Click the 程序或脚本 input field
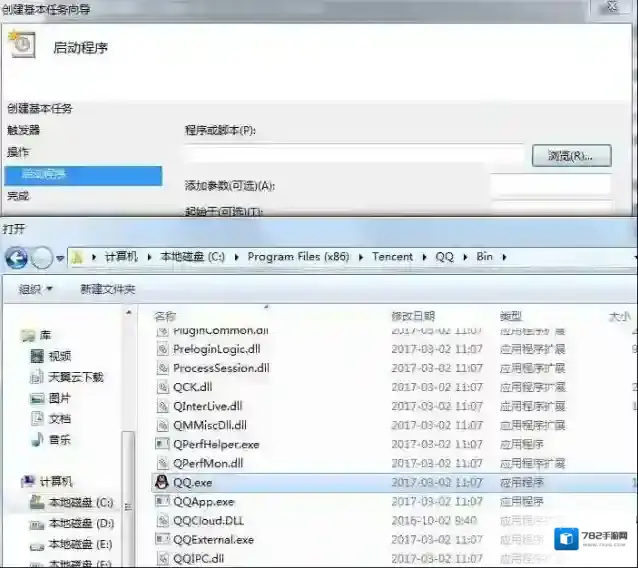The image size is (638, 568). tap(353, 155)
